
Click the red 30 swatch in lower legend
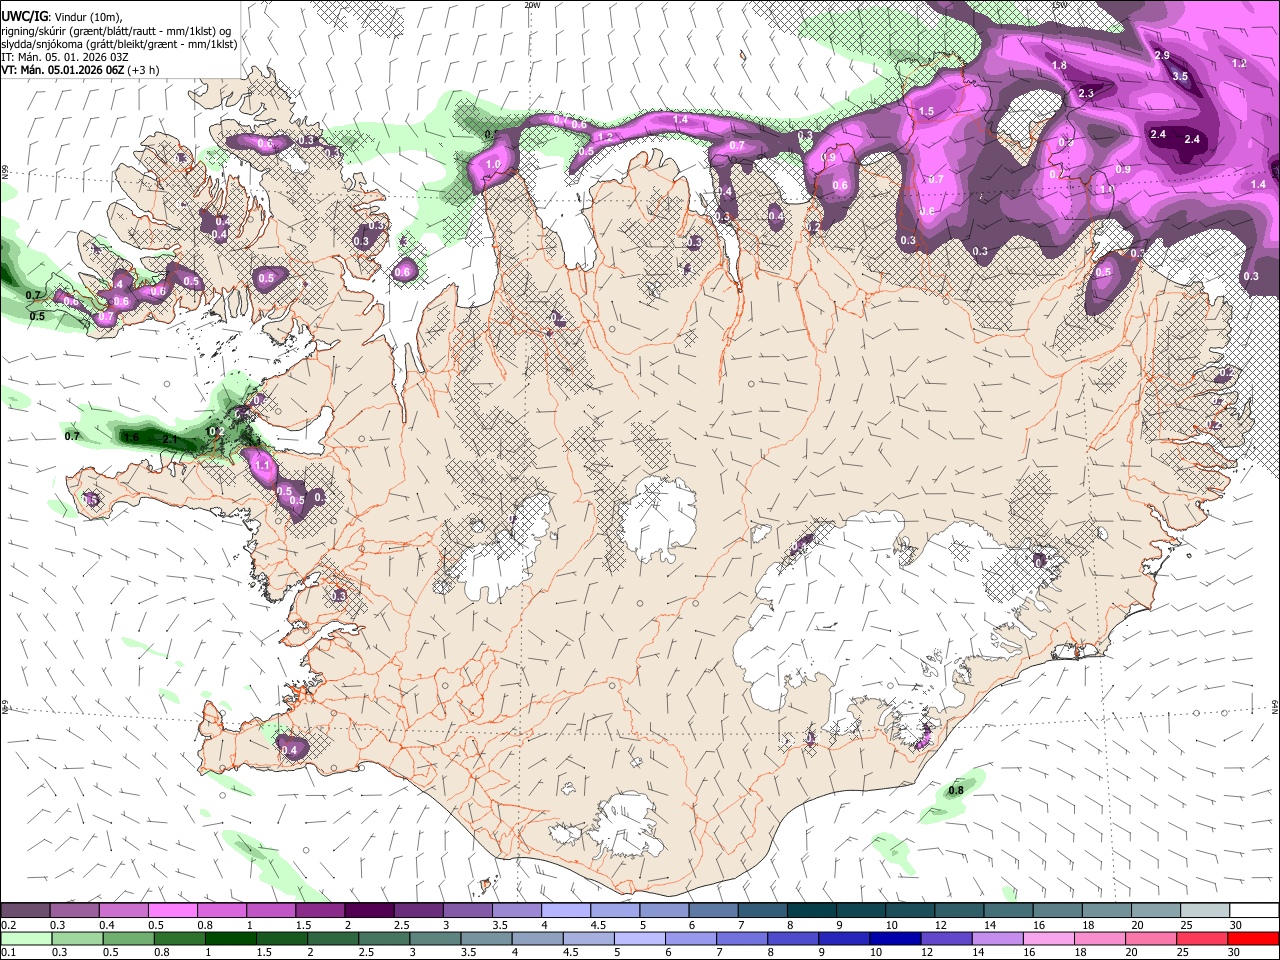[1254, 938]
